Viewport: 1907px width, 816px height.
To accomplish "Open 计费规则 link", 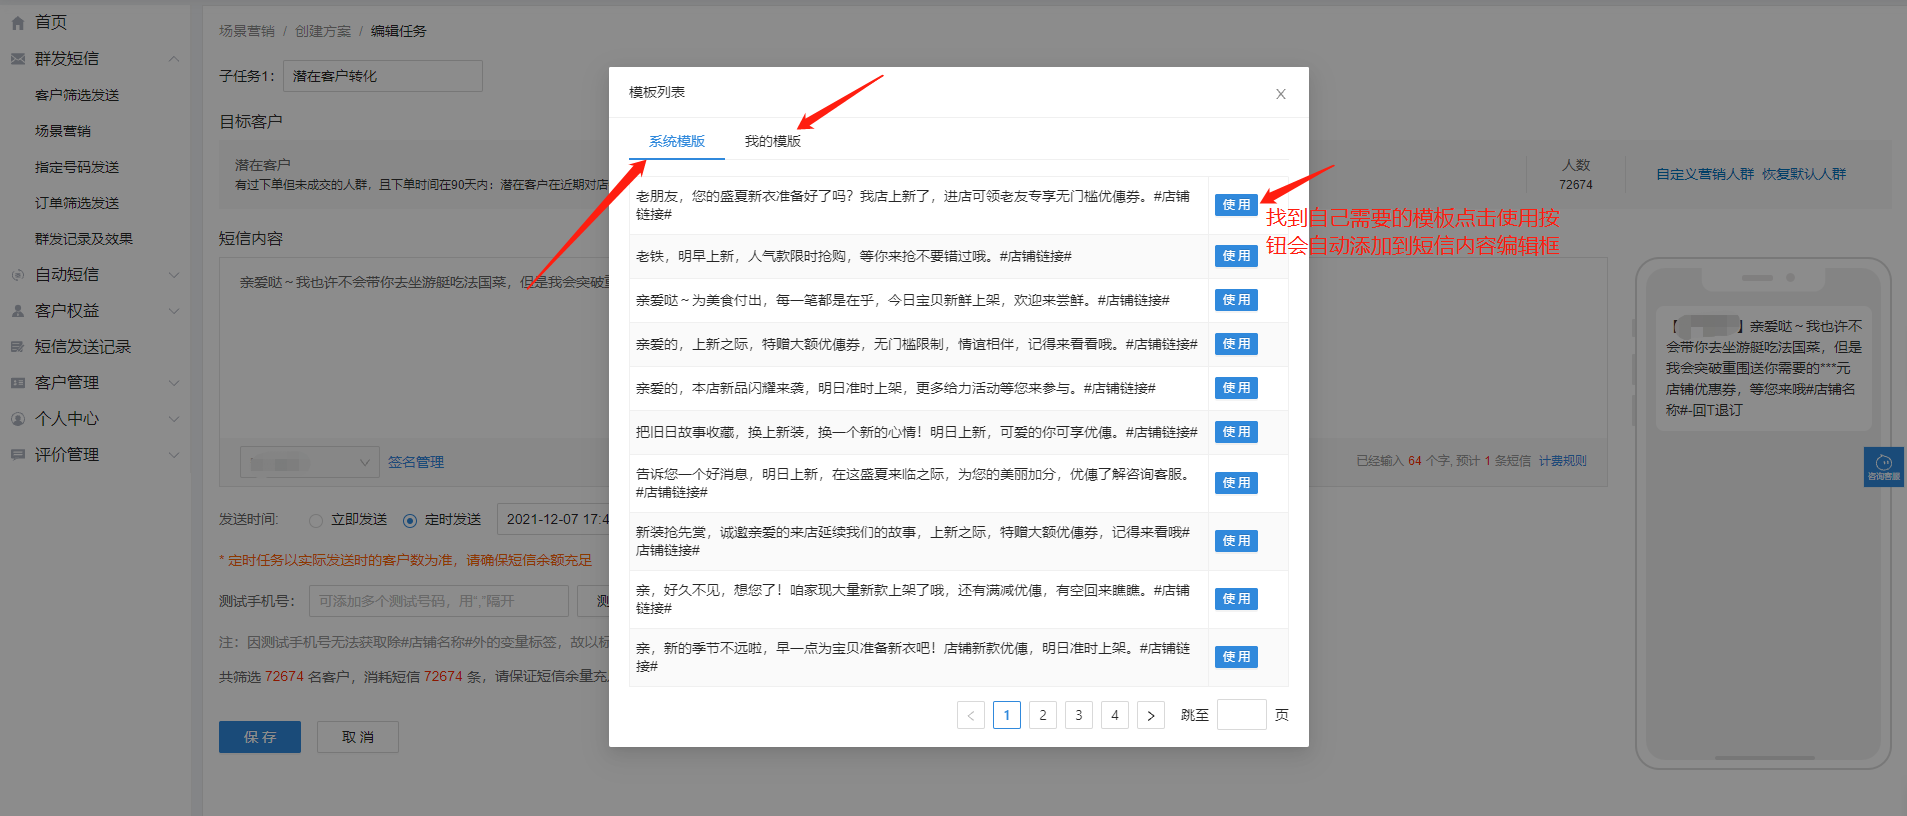I will [x=1563, y=461].
